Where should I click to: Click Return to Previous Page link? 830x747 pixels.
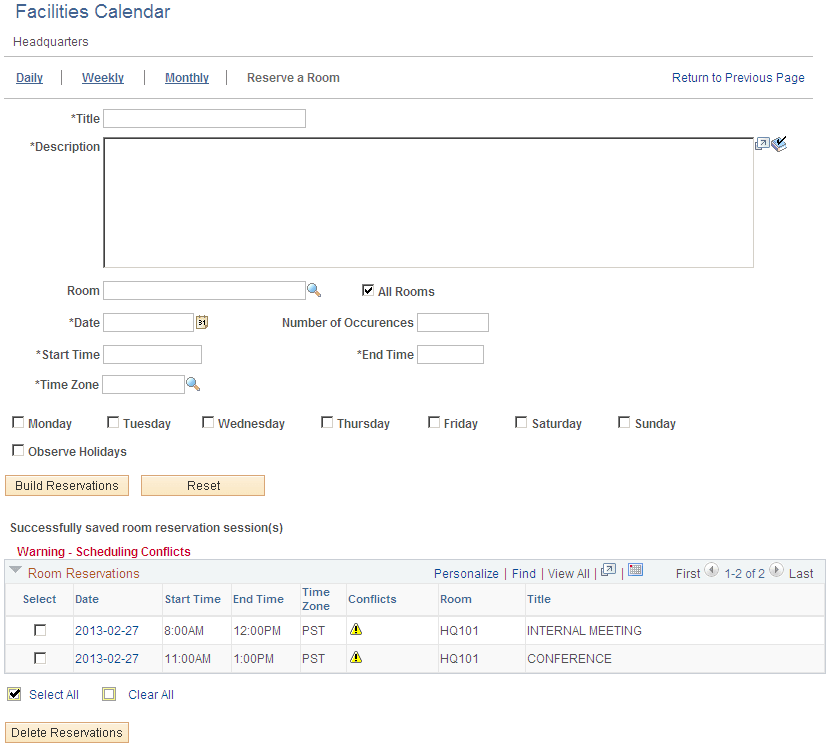pyautogui.click(x=738, y=78)
